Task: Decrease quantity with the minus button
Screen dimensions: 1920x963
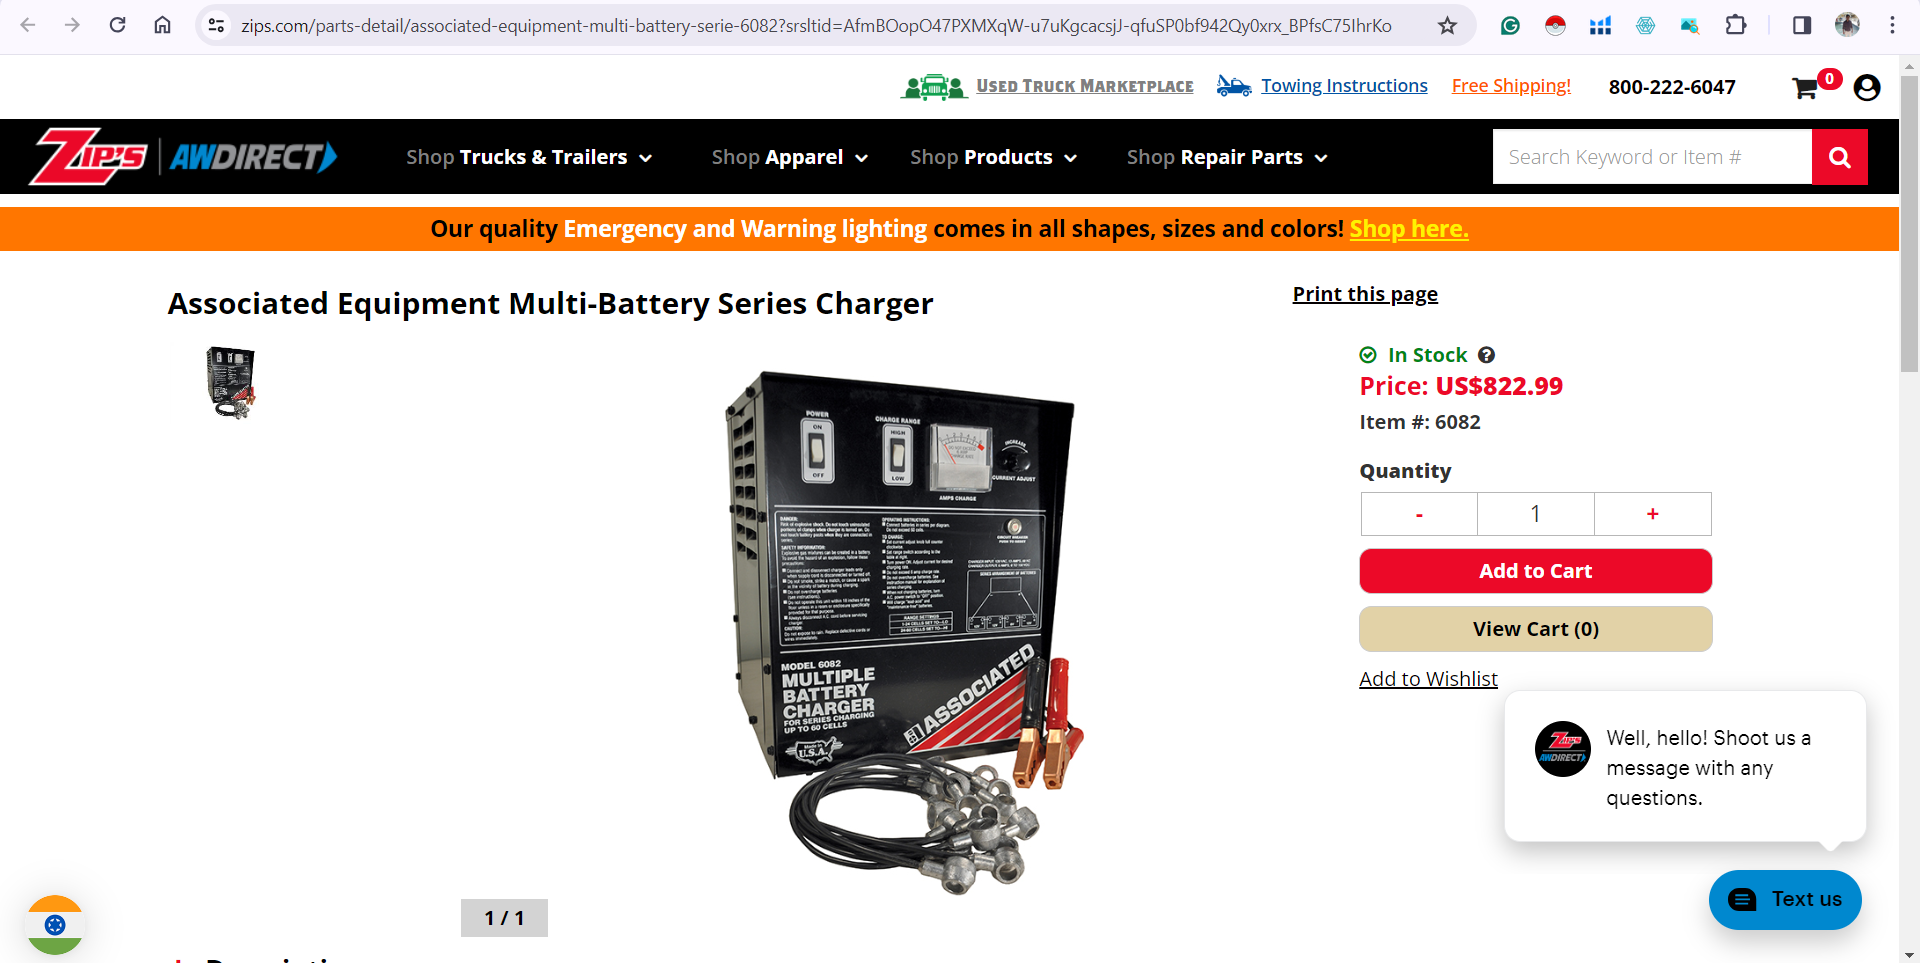Action: tap(1419, 514)
